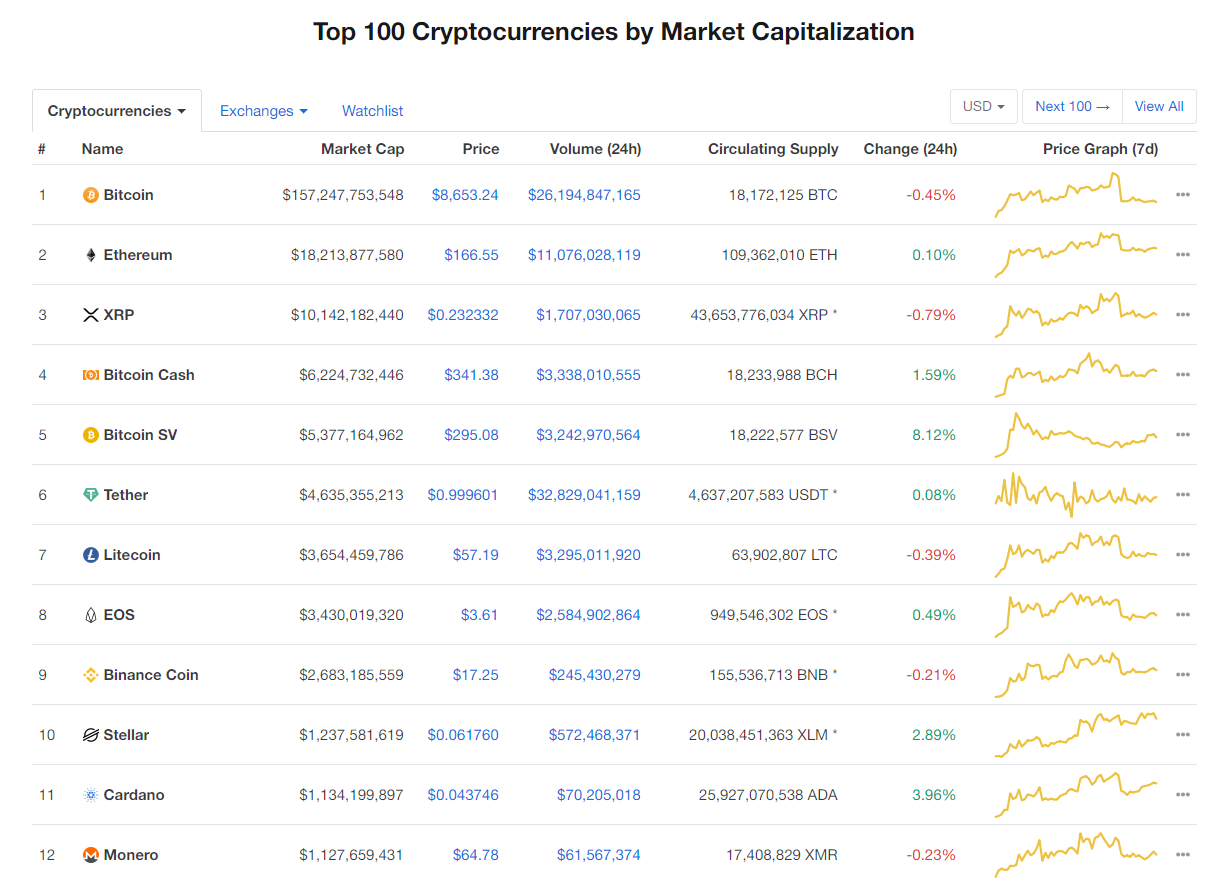Open the Monero name link

coord(131,855)
